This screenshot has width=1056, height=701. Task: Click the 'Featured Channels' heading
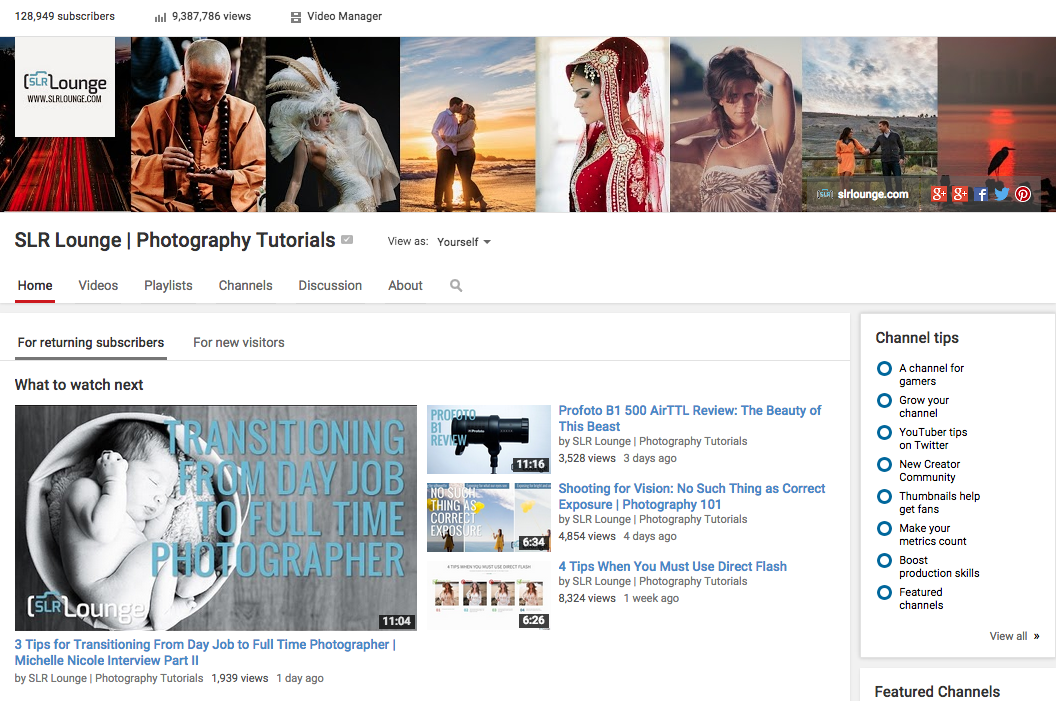click(x=937, y=692)
